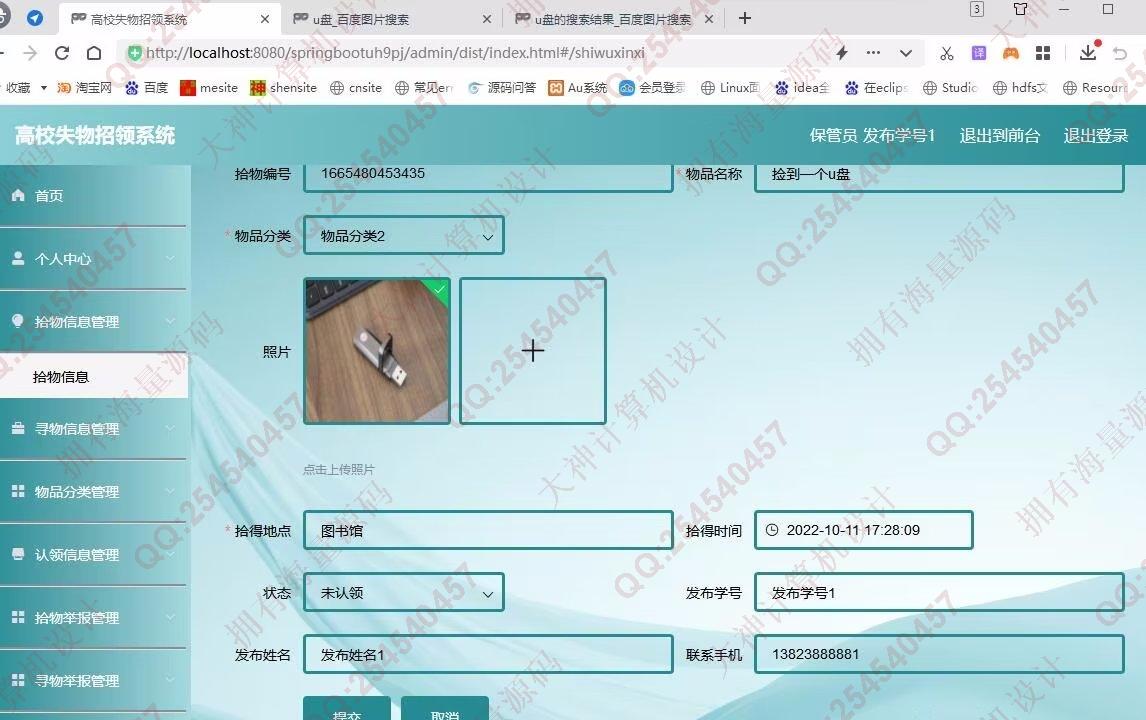
Task: Expand 拾物信息管理 sidebar menu
Action: pyautogui.click(x=94, y=322)
